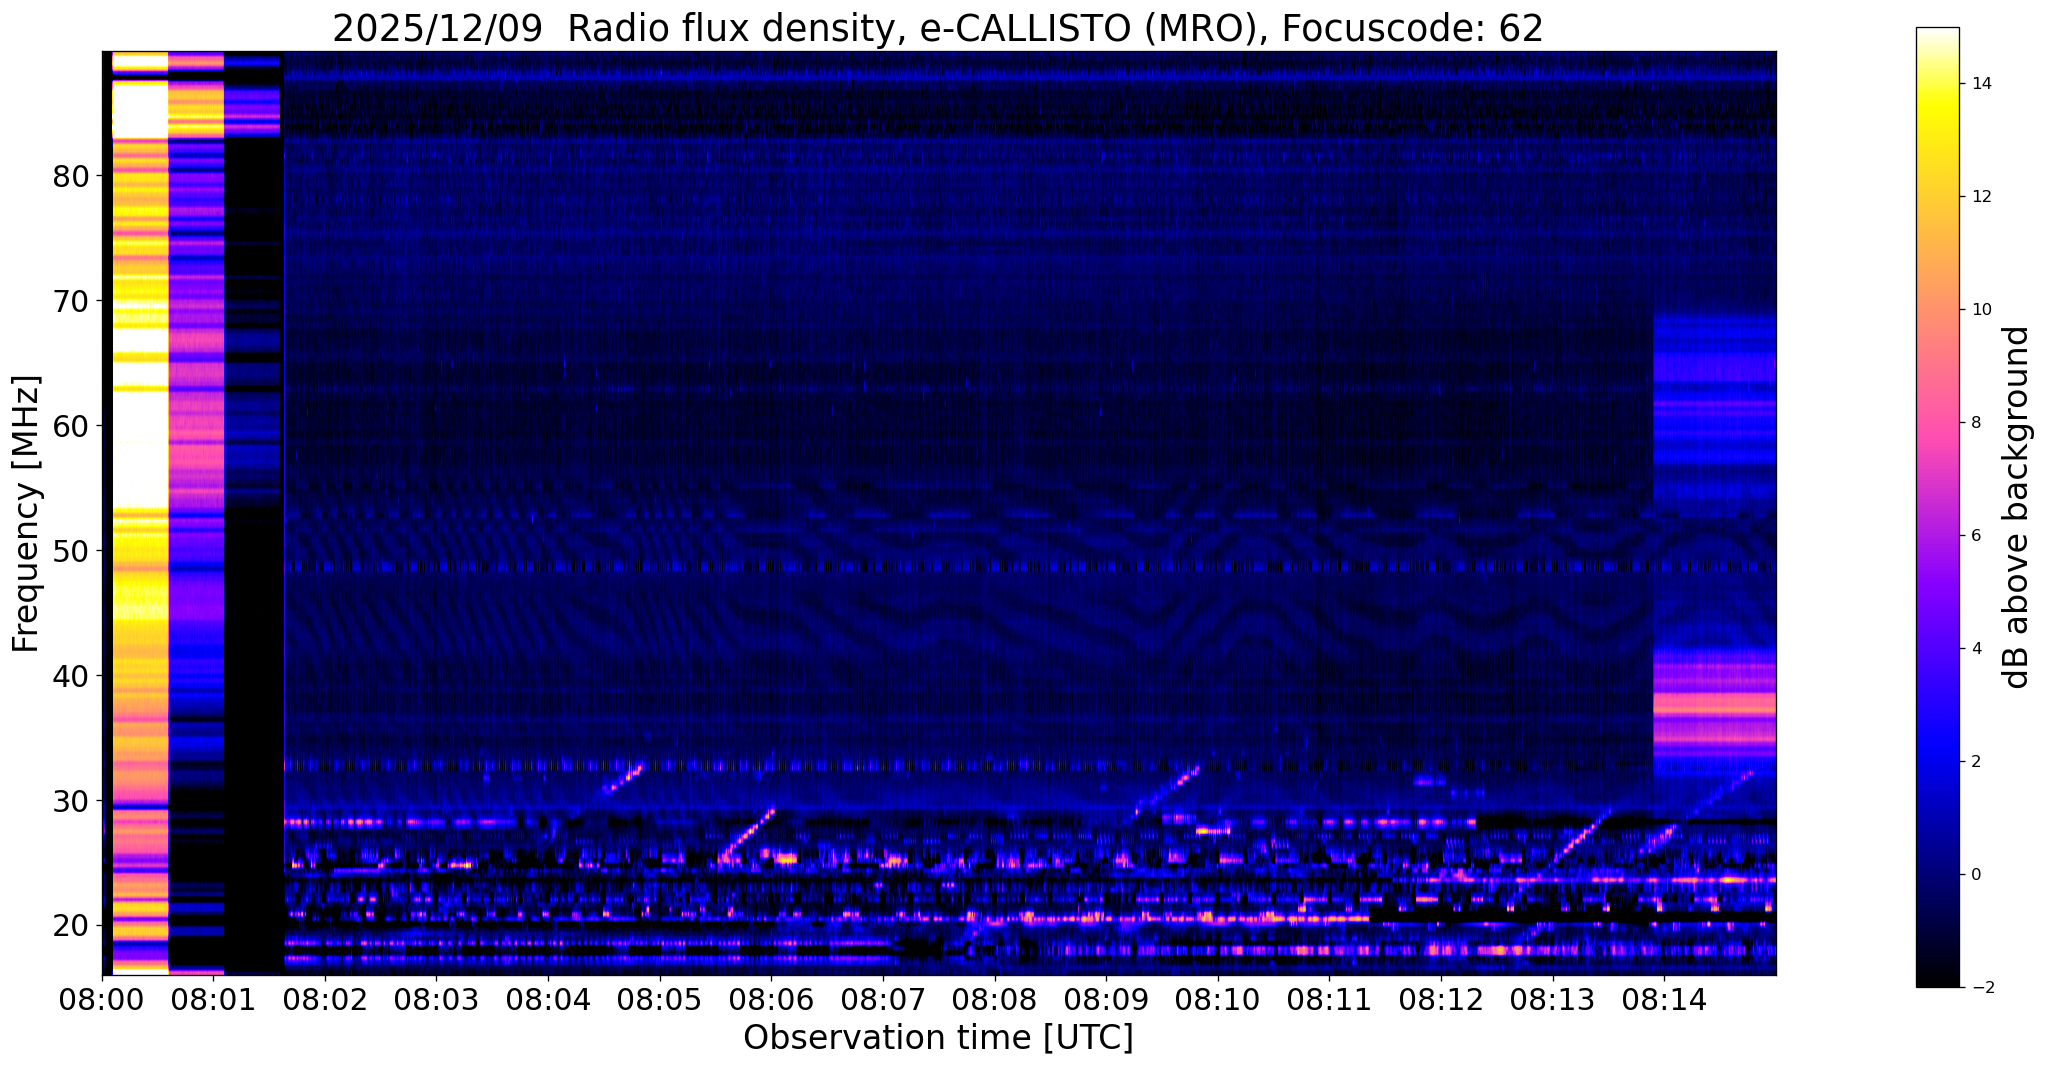Click the 08:13 time tick label
This screenshot has height=1067, width=2047.
pyautogui.click(x=1552, y=999)
